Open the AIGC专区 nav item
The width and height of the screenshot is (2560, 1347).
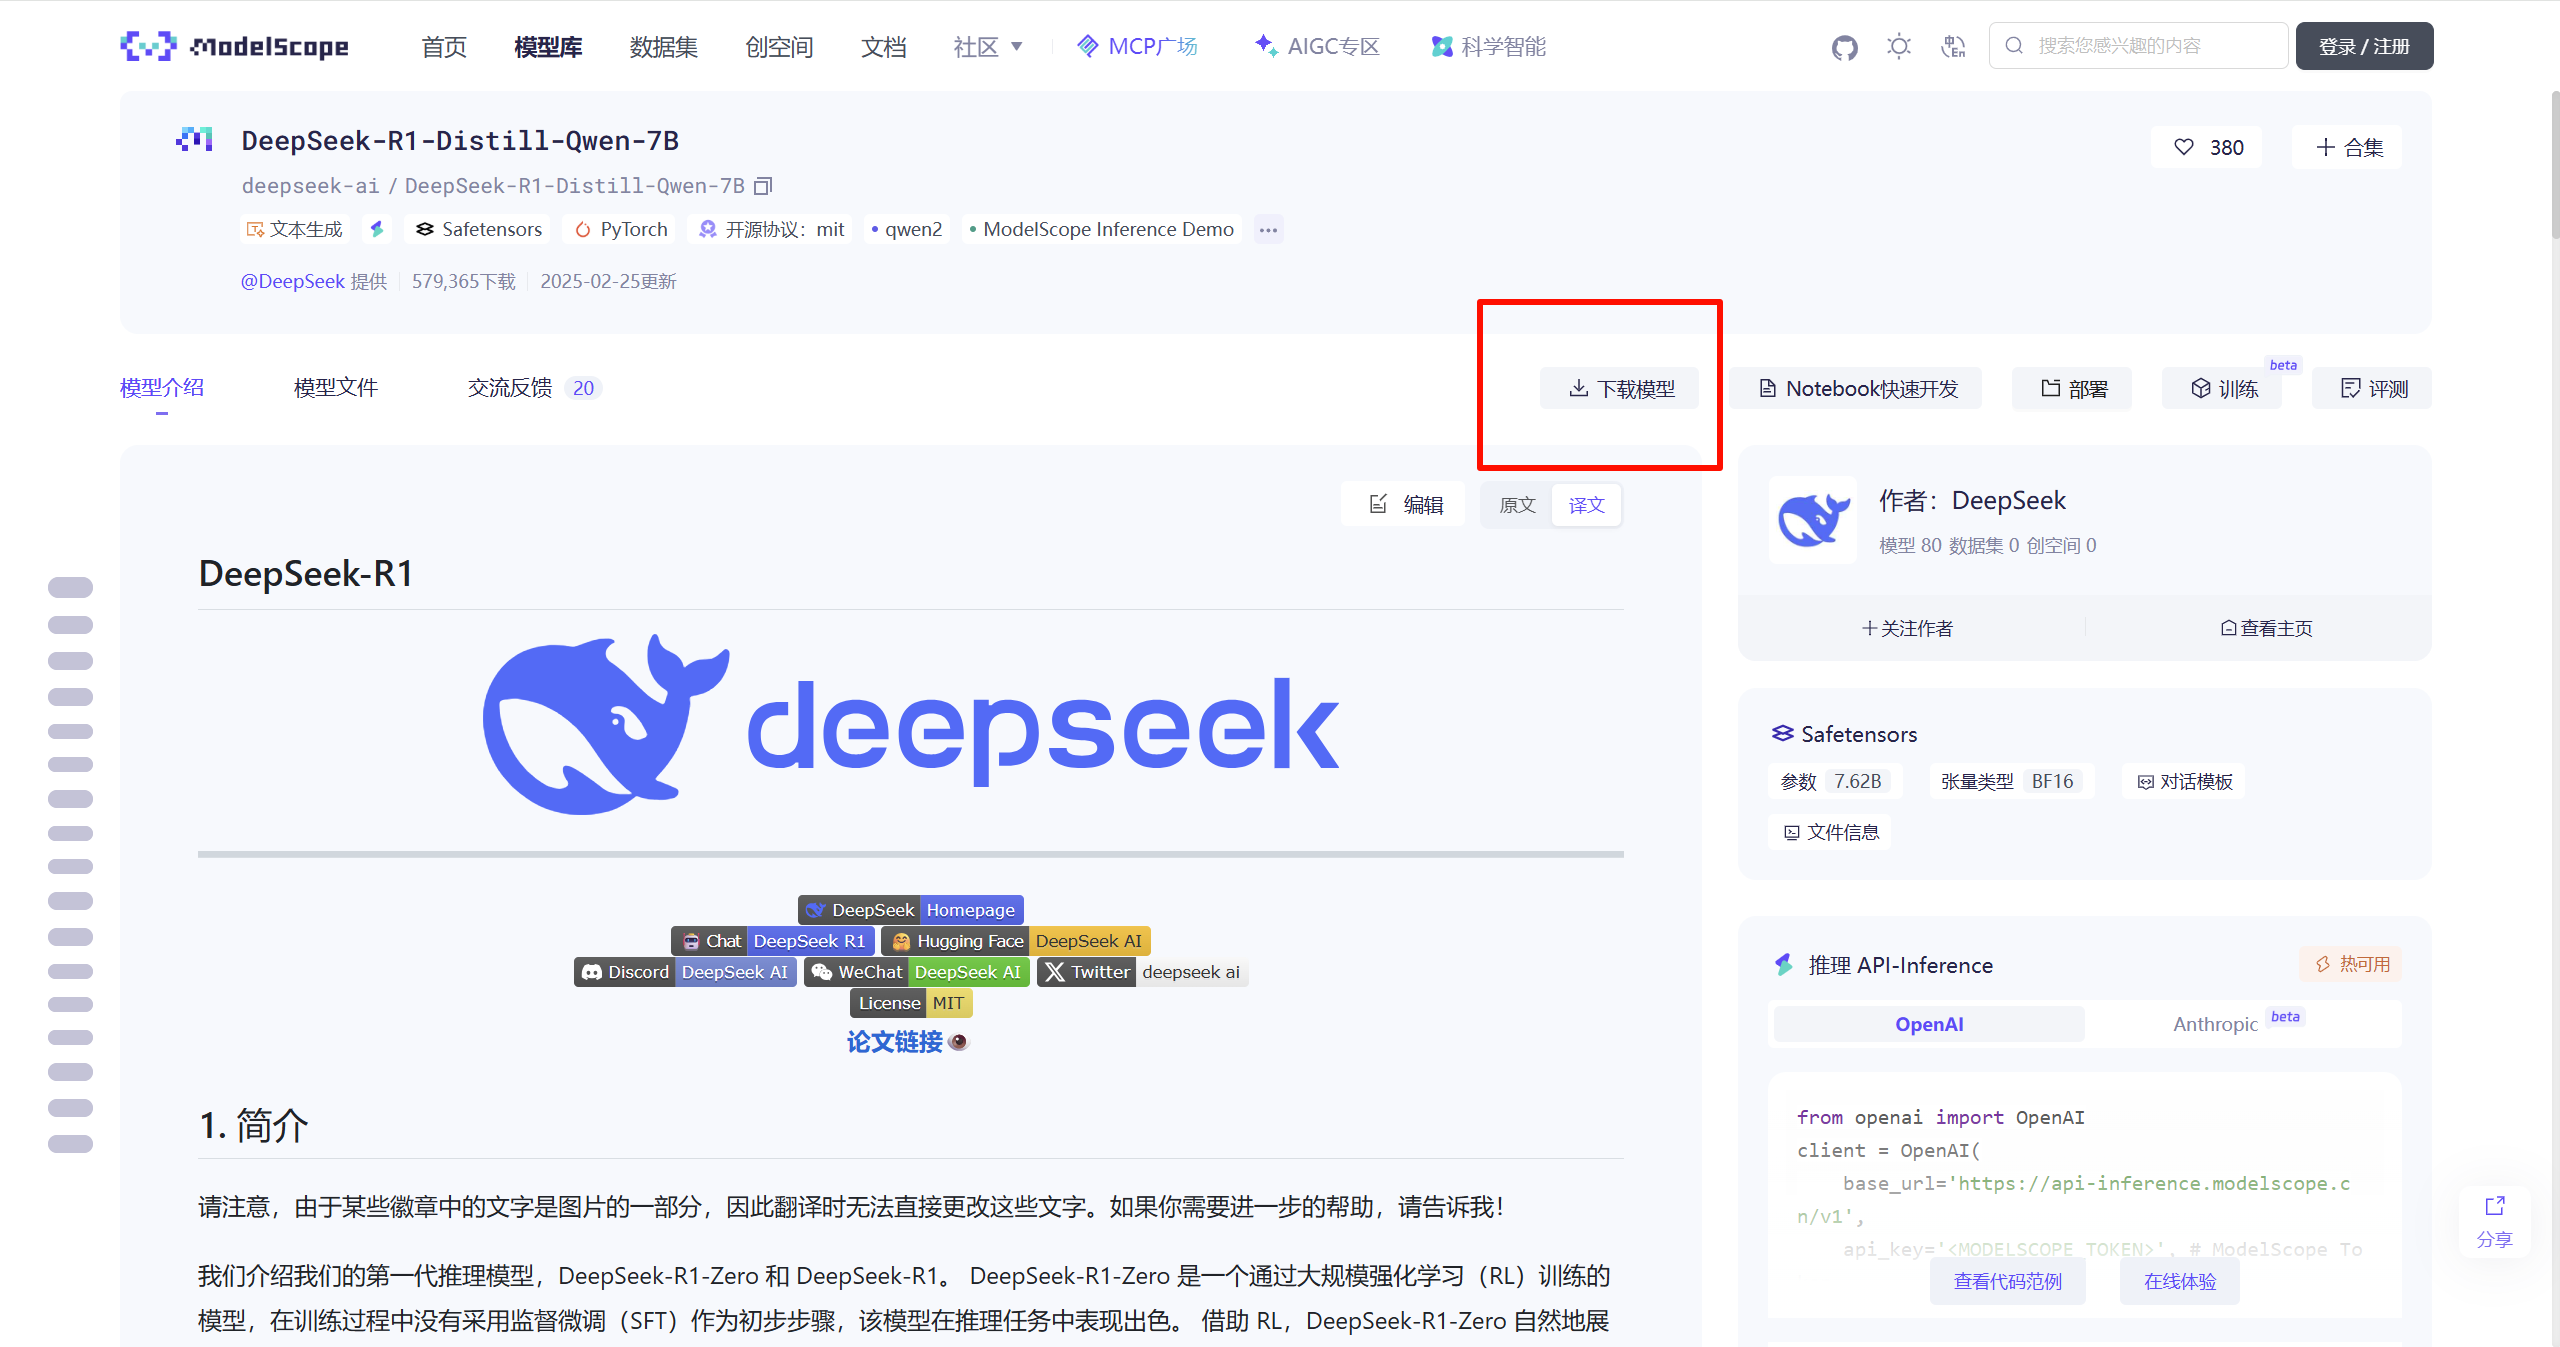(x=1316, y=46)
